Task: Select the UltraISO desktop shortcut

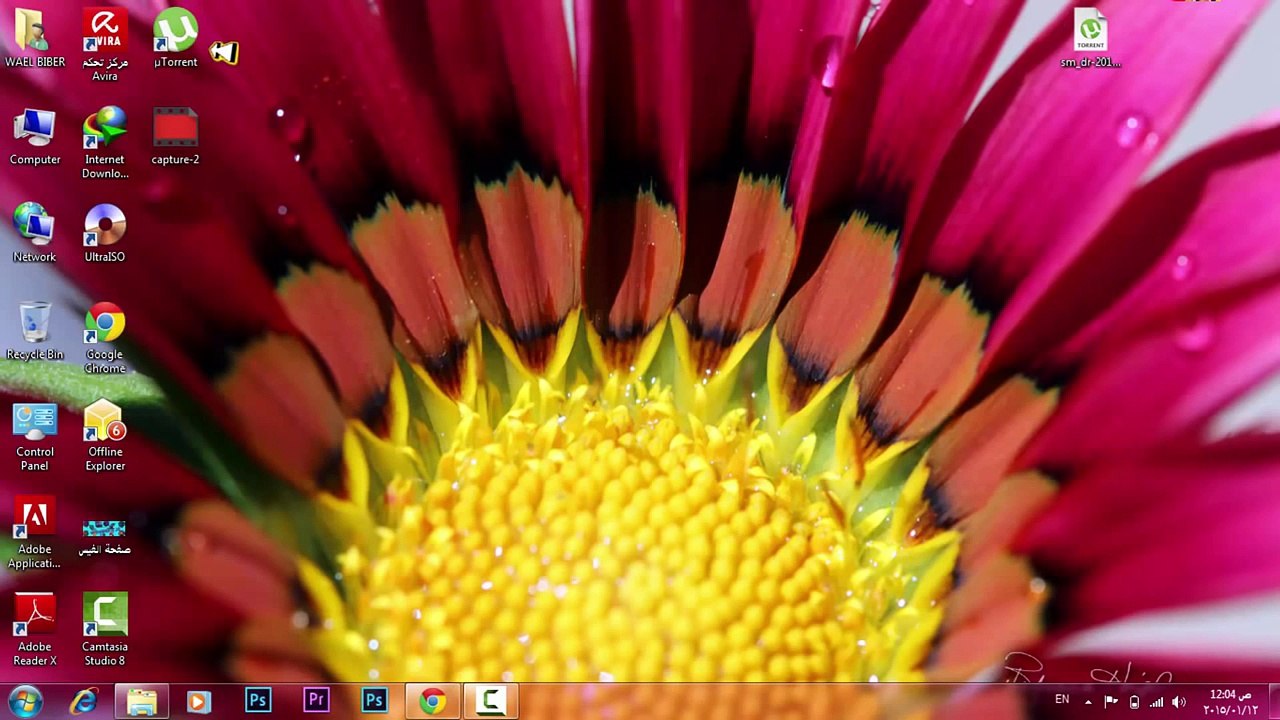Action: coord(105,233)
